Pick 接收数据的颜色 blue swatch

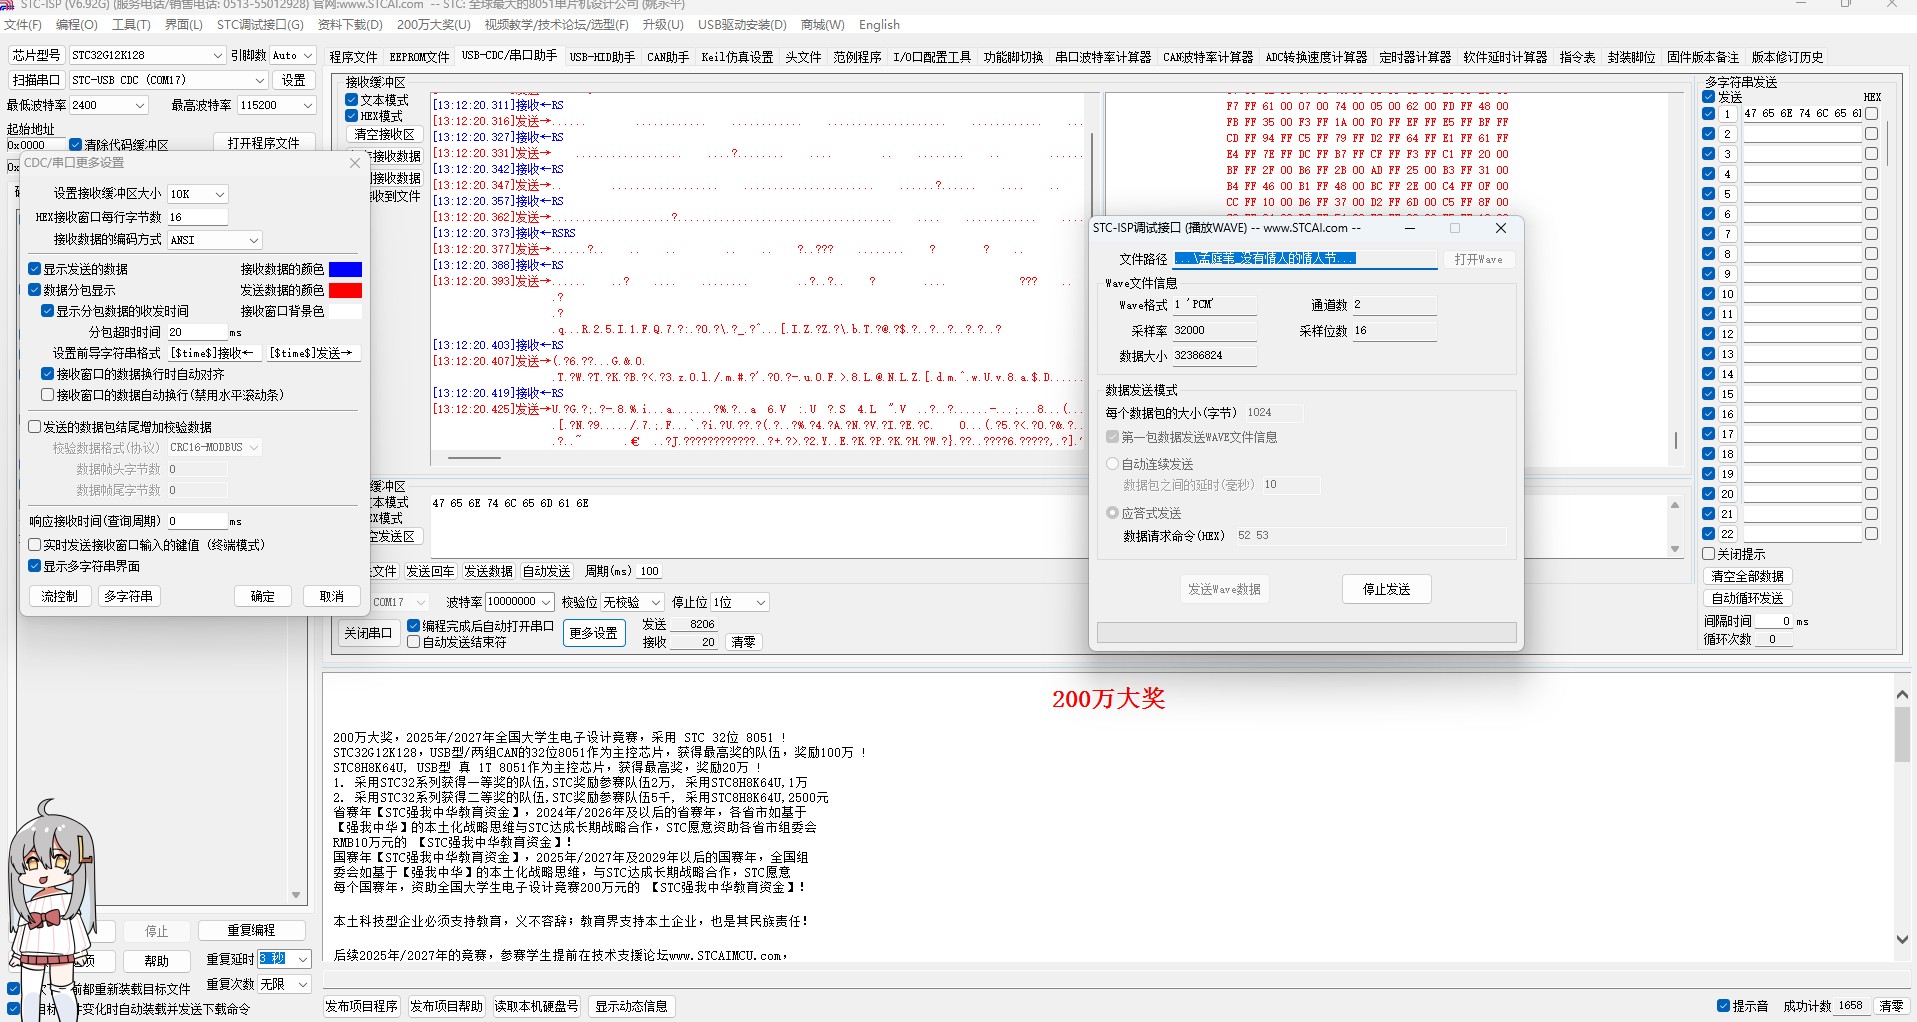345,269
